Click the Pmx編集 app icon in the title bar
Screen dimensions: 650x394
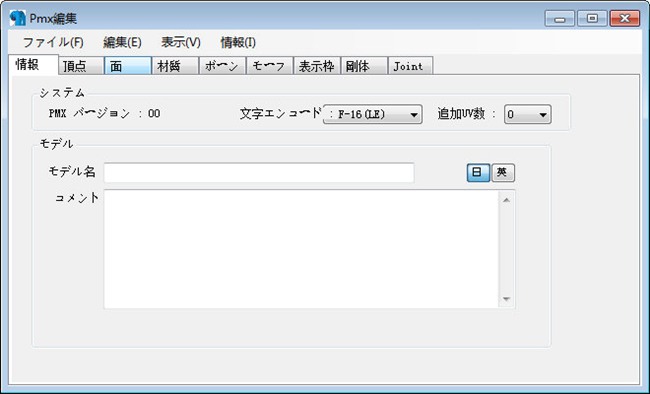17,18
